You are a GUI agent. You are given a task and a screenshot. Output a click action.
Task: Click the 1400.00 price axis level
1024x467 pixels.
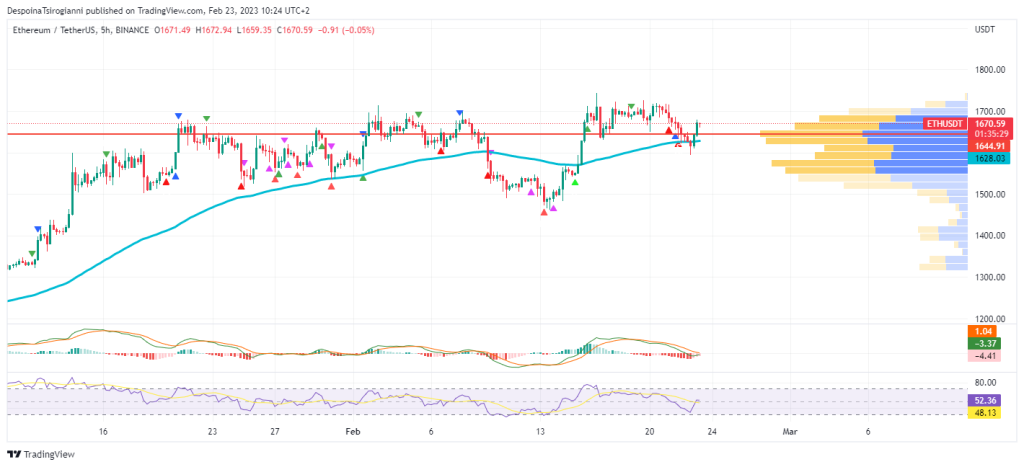point(990,236)
